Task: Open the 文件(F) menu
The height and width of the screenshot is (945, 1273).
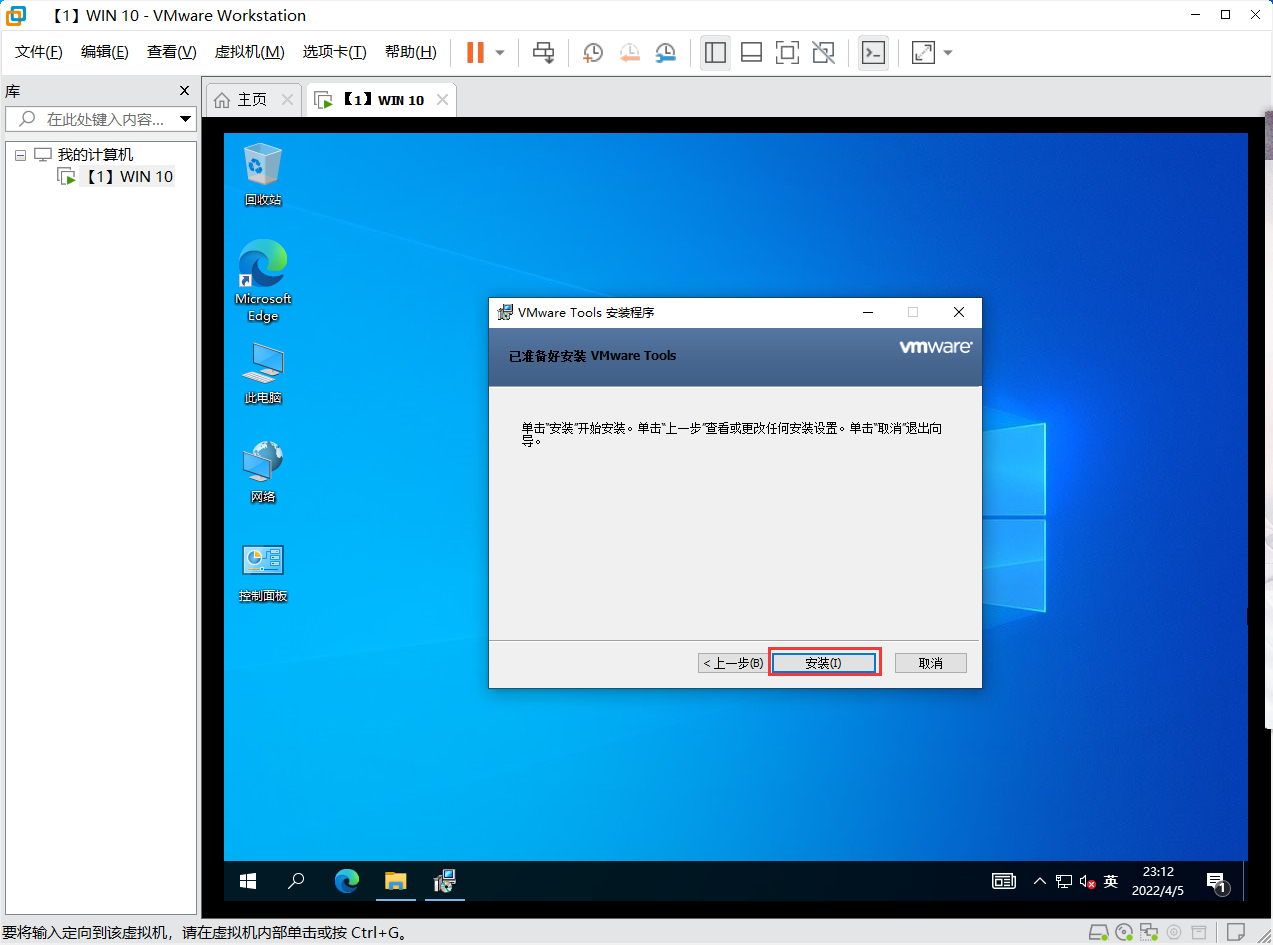Action: pos(39,52)
